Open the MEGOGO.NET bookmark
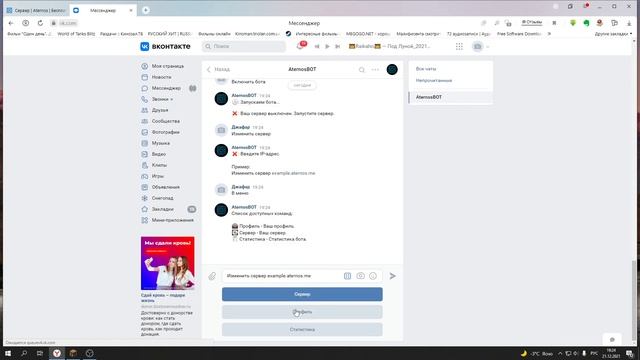Viewport: 640px width, 360px height. (x=368, y=34)
